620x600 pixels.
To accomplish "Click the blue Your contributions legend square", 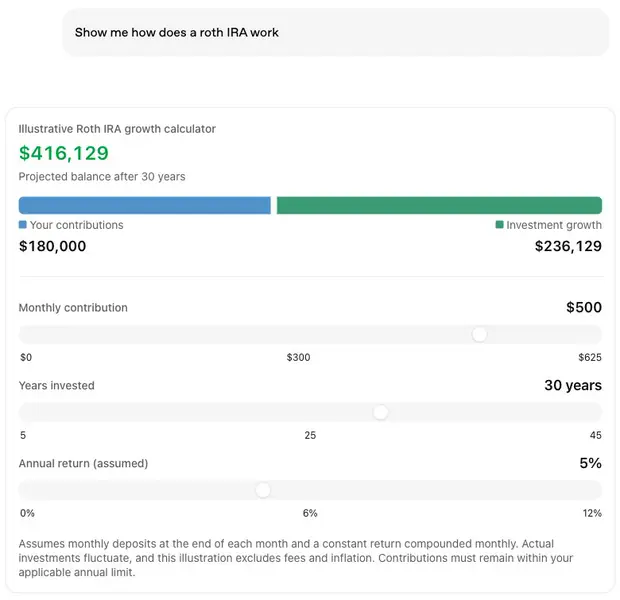I will click(23, 225).
